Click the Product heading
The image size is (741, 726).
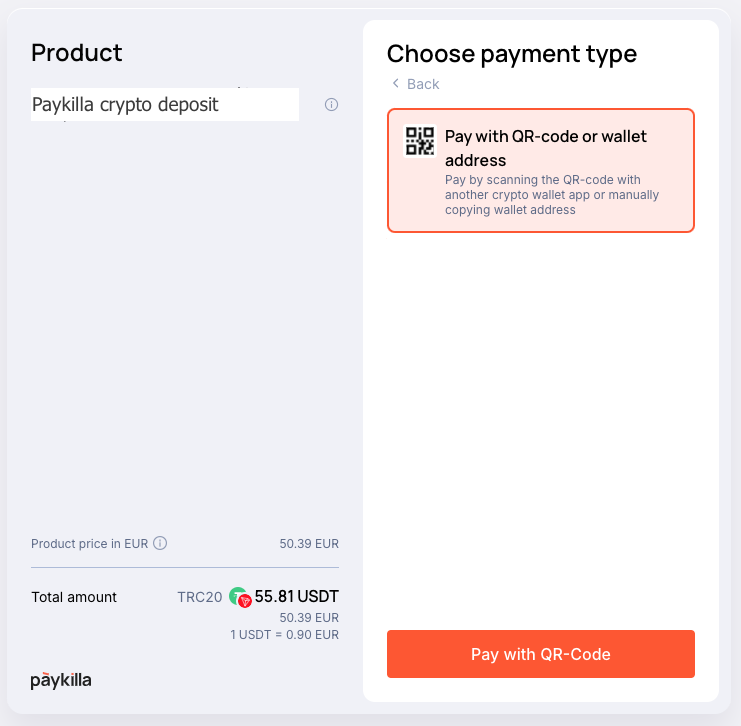click(x=77, y=52)
